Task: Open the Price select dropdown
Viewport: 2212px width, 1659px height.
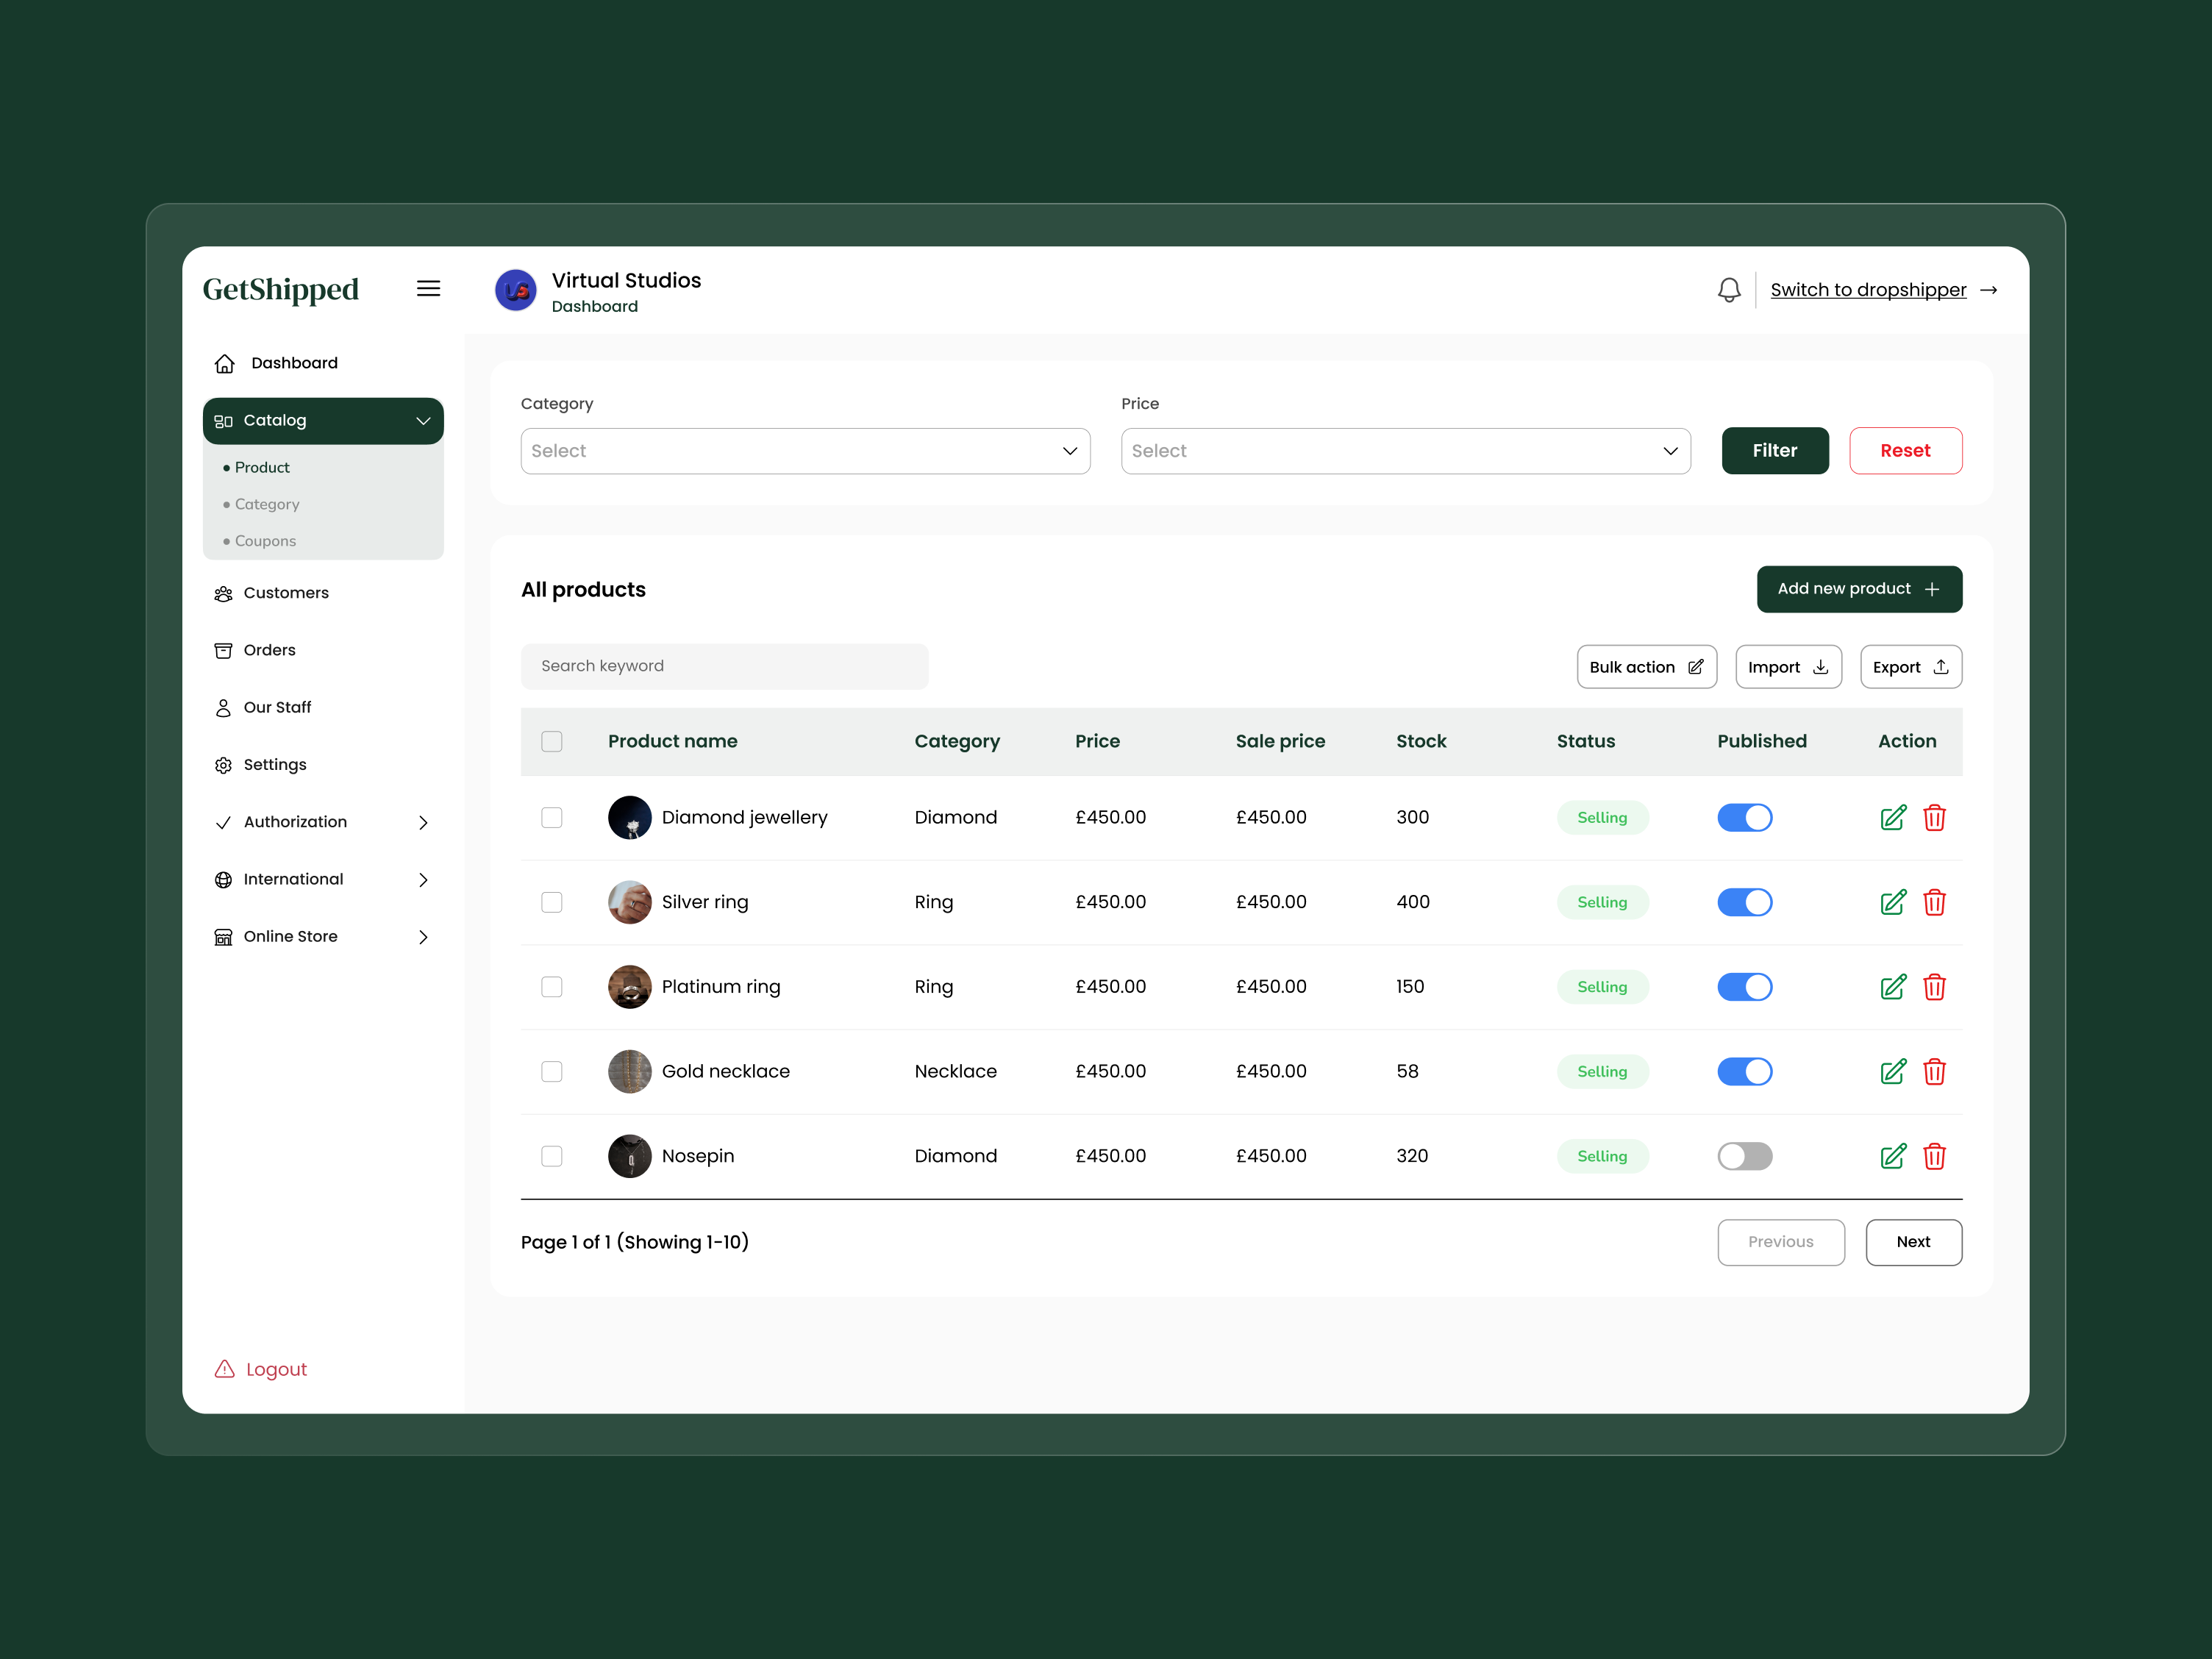Action: click(x=1405, y=451)
